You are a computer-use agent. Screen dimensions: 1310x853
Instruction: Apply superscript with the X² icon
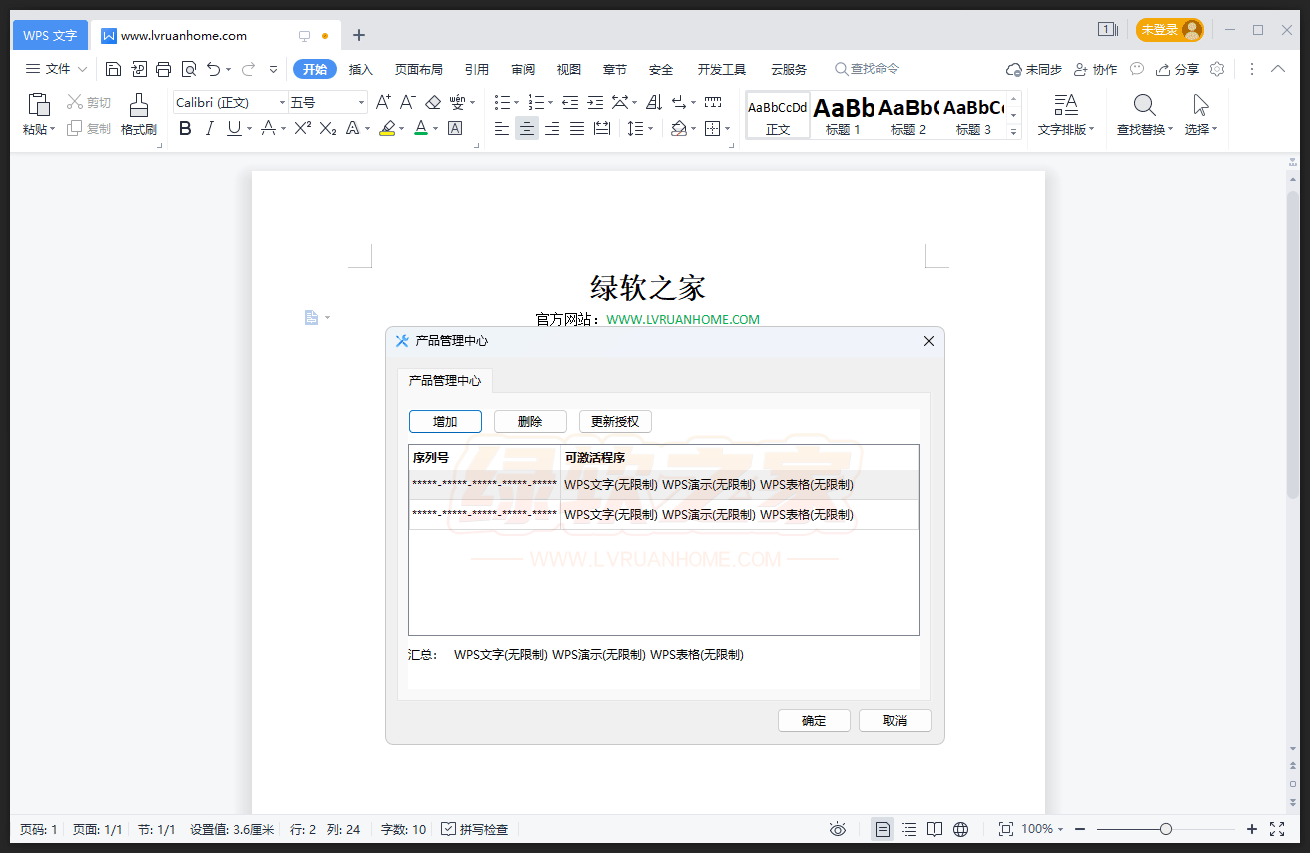pyautogui.click(x=303, y=128)
